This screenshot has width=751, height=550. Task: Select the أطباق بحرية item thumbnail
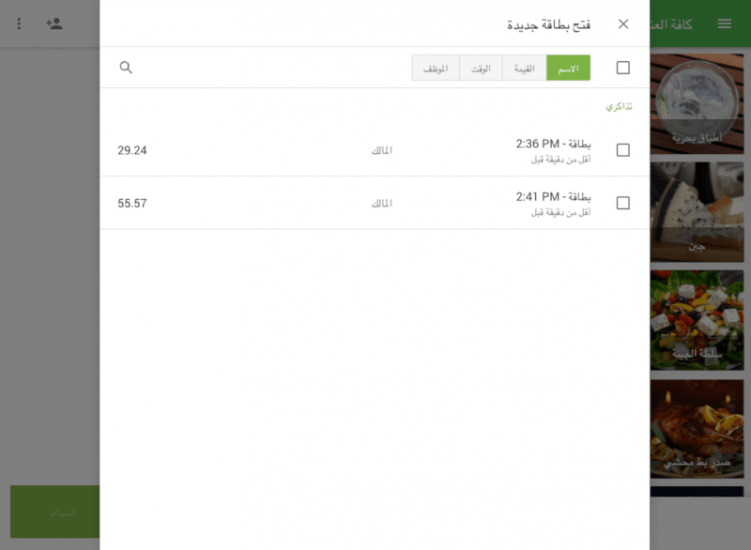697,104
